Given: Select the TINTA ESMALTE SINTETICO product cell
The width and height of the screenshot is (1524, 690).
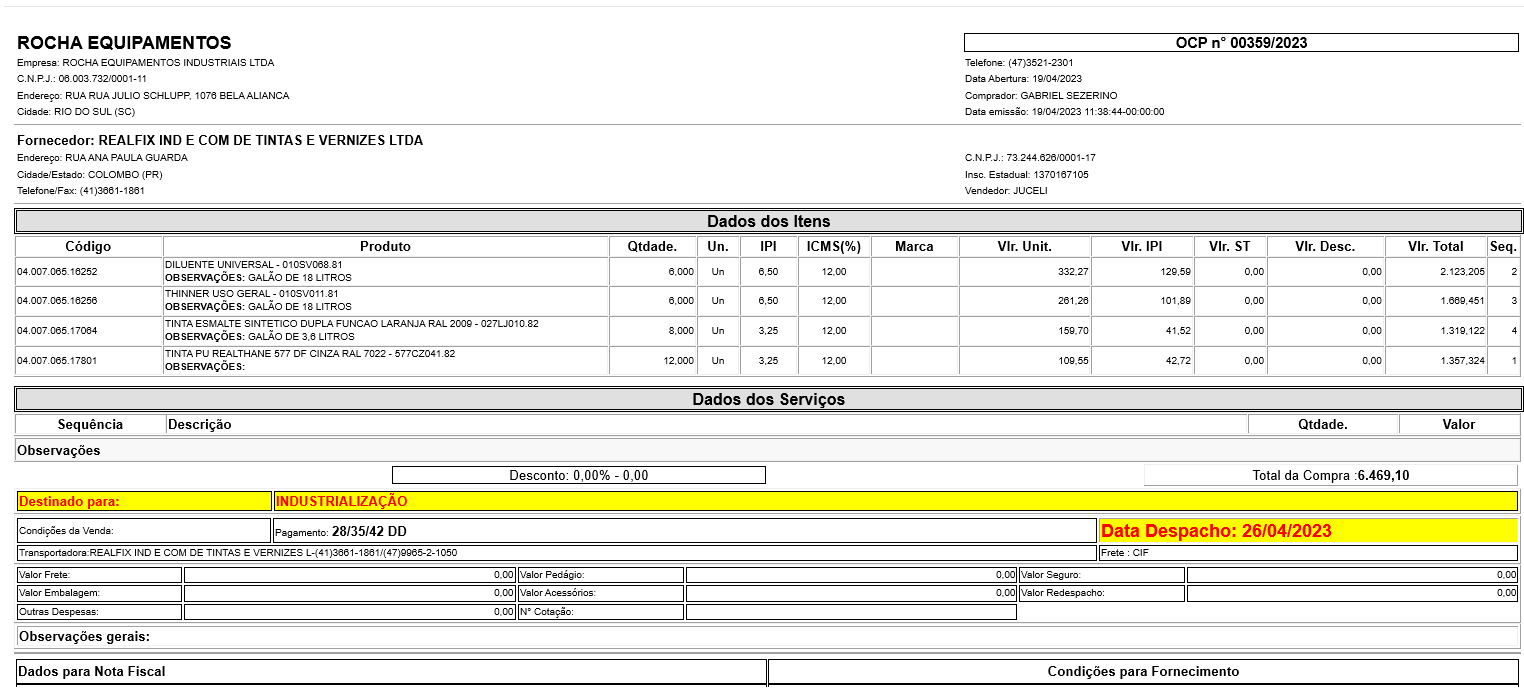Looking at the screenshot, I should [x=386, y=331].
